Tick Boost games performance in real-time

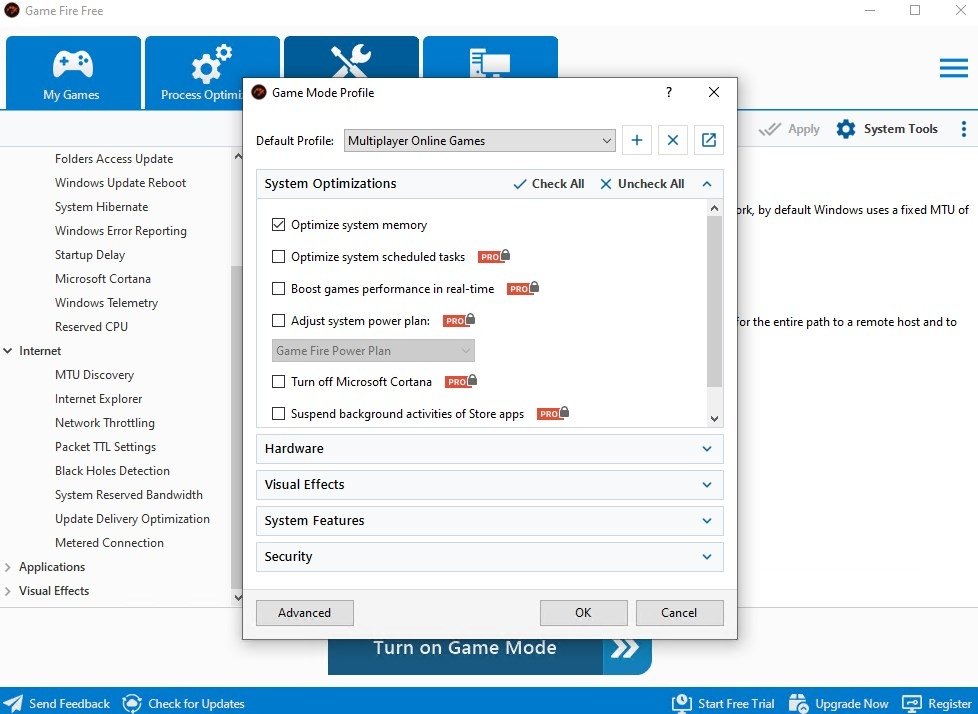(278, 289)
